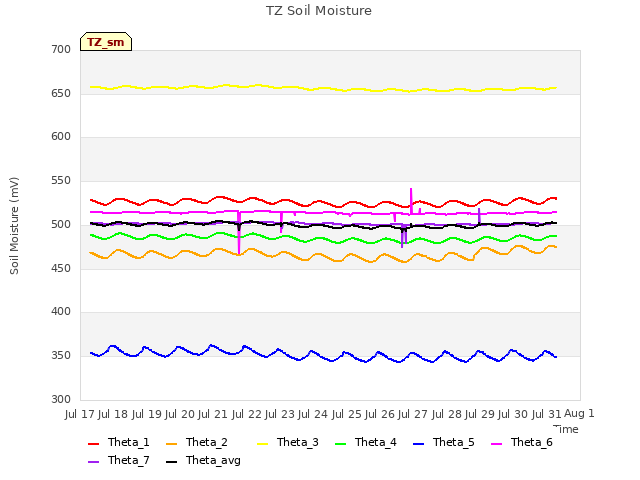The height and width of the screenshot is (480, 640).
Task: Click the Jul 27 x-axis label
Action: coord(413,414)
